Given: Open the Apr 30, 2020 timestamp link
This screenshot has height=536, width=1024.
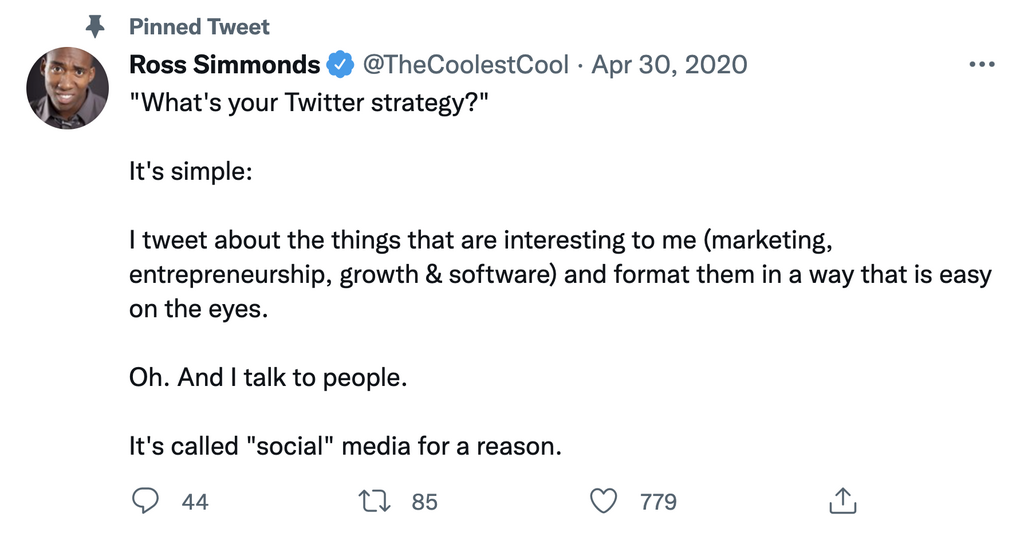Looking at the screenshot, I should [x=669, y=65].
